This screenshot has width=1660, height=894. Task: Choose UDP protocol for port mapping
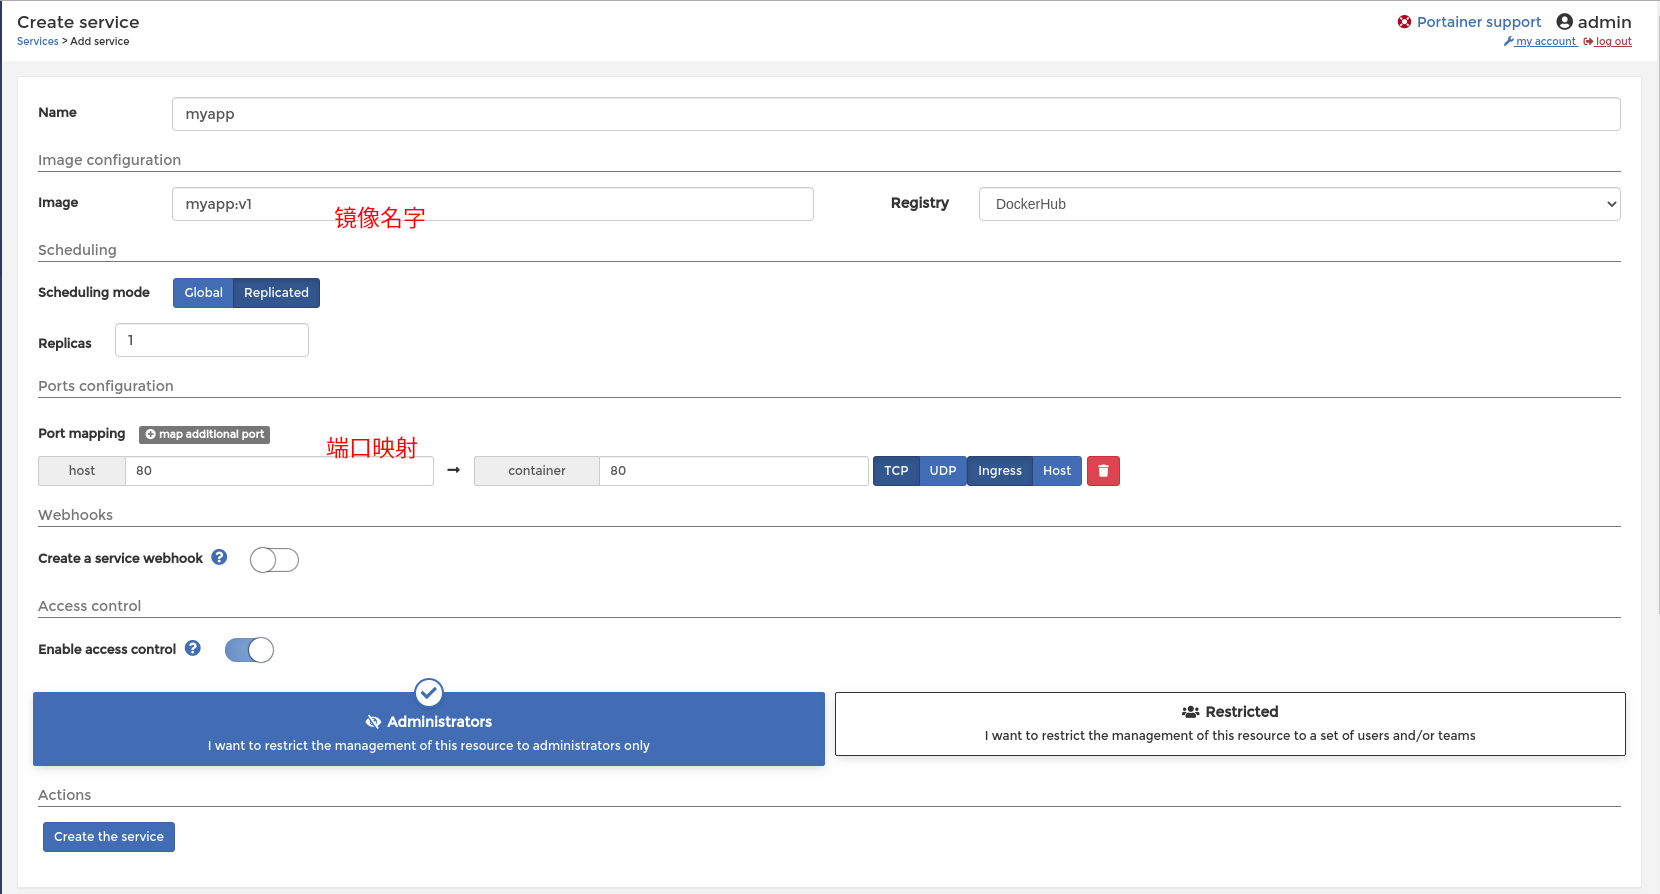click(x=943, y=471)
